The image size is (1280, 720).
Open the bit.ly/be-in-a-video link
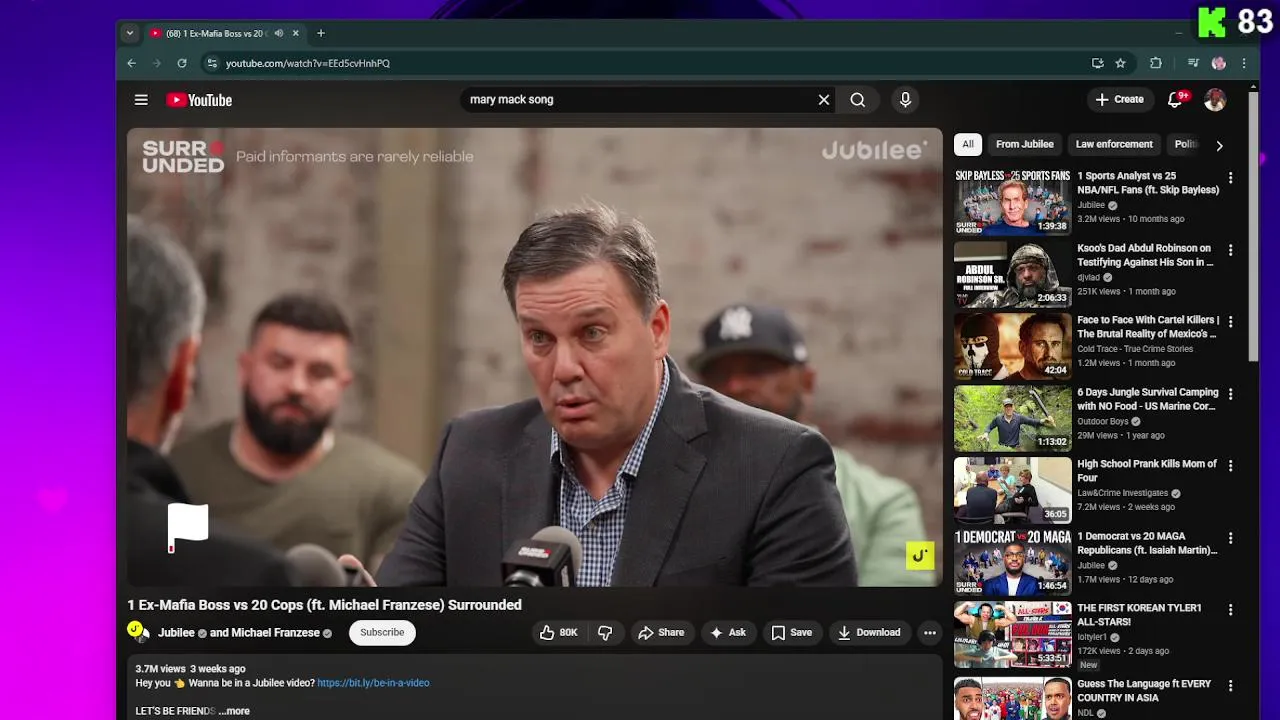pos(373,683)
